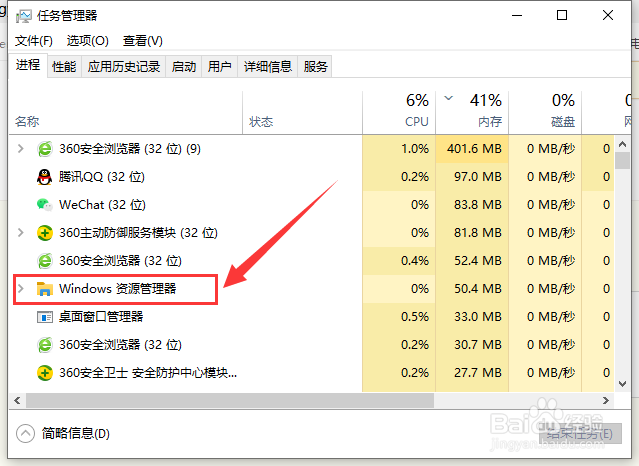Click the 50.4 MB memory value
Image resolution: width=639 pixels, height=466 pixels.
478,289
